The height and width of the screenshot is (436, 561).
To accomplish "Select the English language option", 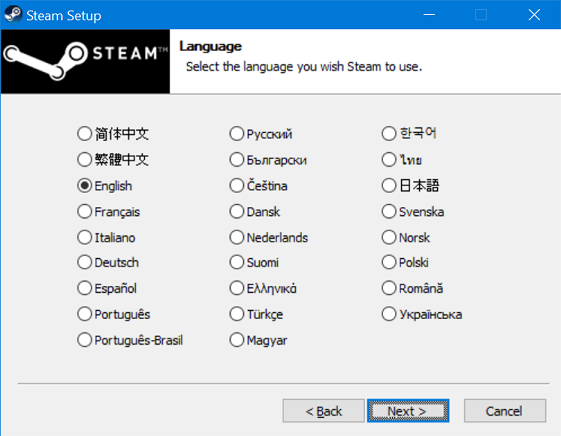I will (x=105, y=186).
